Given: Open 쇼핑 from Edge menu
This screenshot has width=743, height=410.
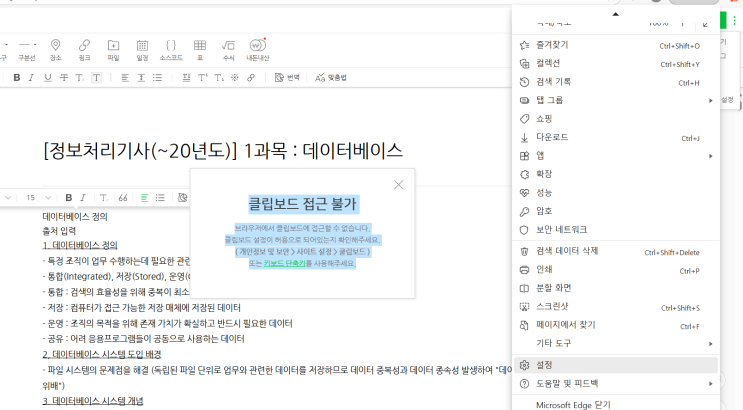Looking at the screenshot, I should pyautogui.click(x=616, y=119).
